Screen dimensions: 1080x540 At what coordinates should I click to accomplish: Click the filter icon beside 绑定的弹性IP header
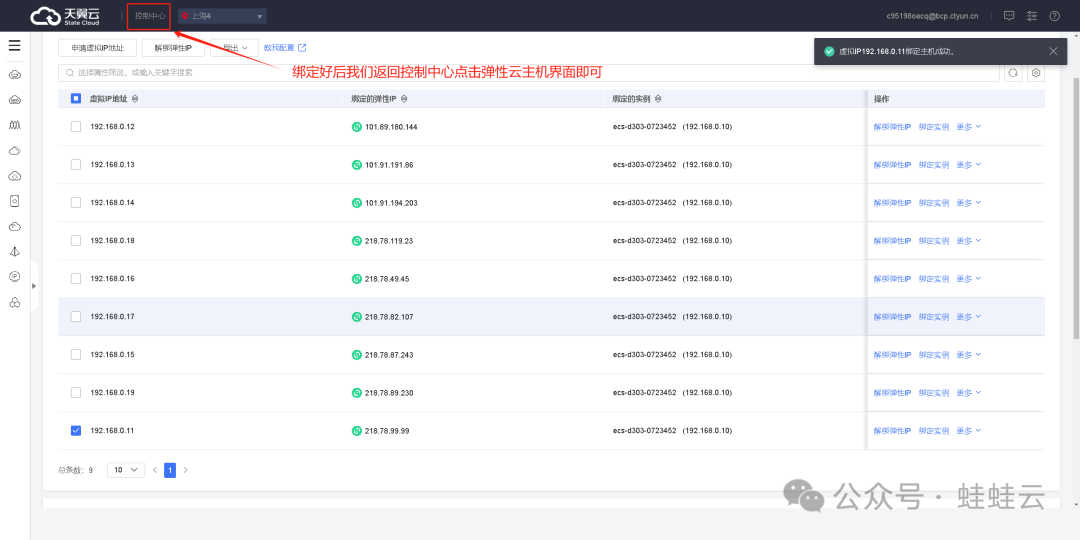click(404, 98)
